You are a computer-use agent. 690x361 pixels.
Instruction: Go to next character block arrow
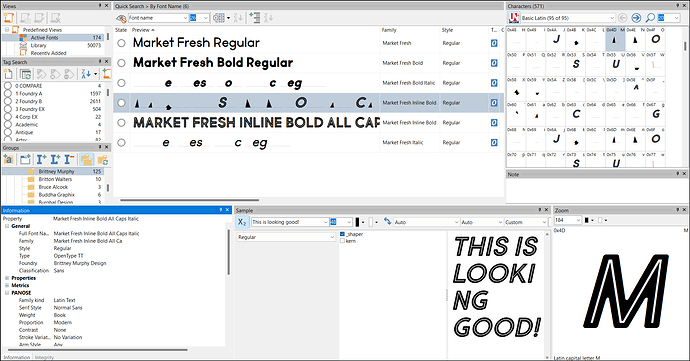(x=636, y=18)
